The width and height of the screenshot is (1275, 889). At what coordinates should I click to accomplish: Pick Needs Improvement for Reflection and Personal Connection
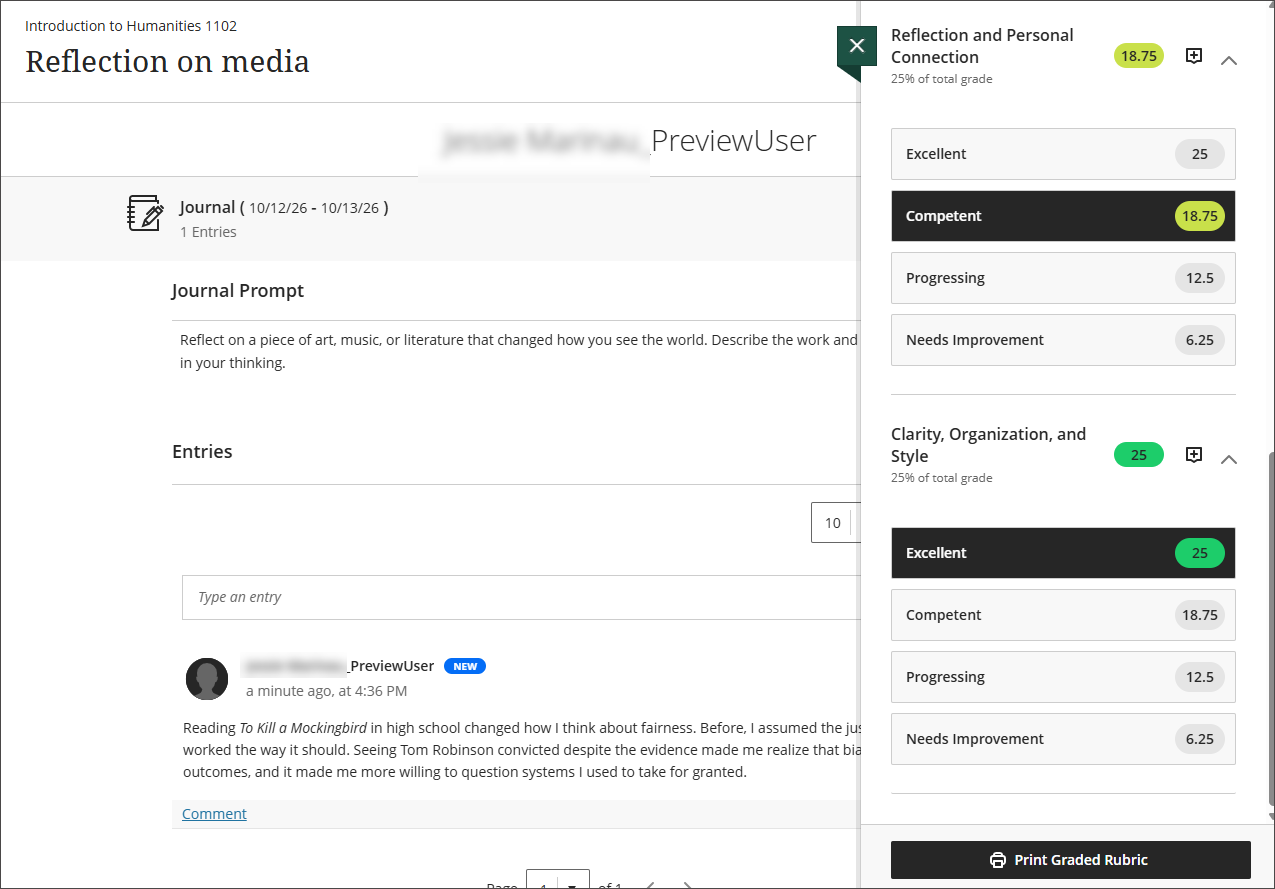(x=1063, y=340)
